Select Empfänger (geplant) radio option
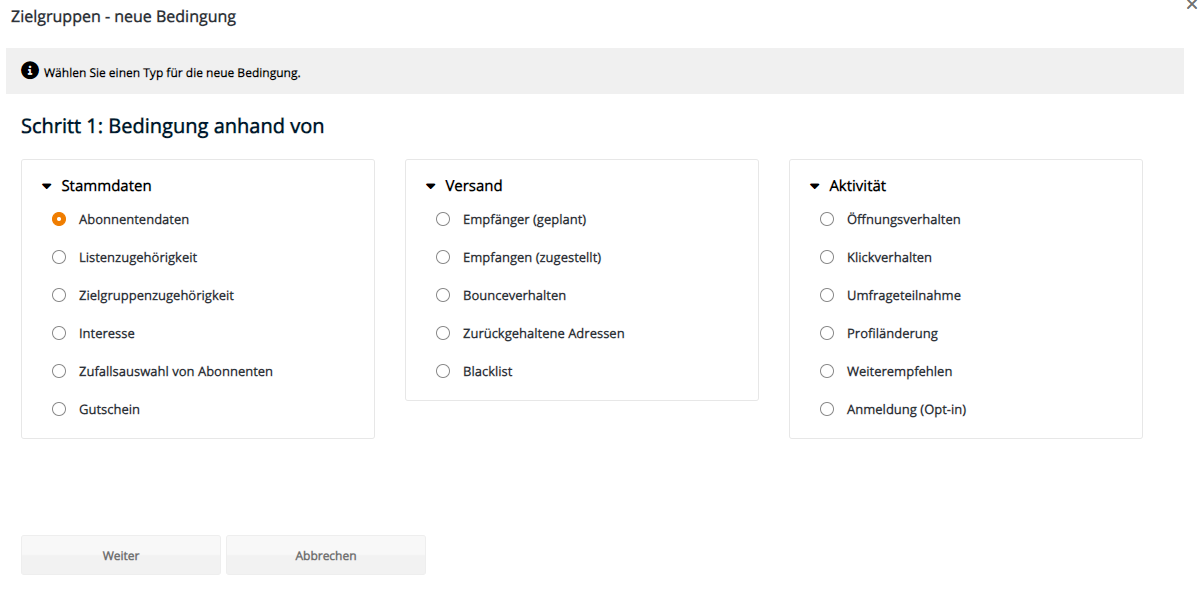The width and height of the screenshot is (1202, 590). (x=443, y=219)
